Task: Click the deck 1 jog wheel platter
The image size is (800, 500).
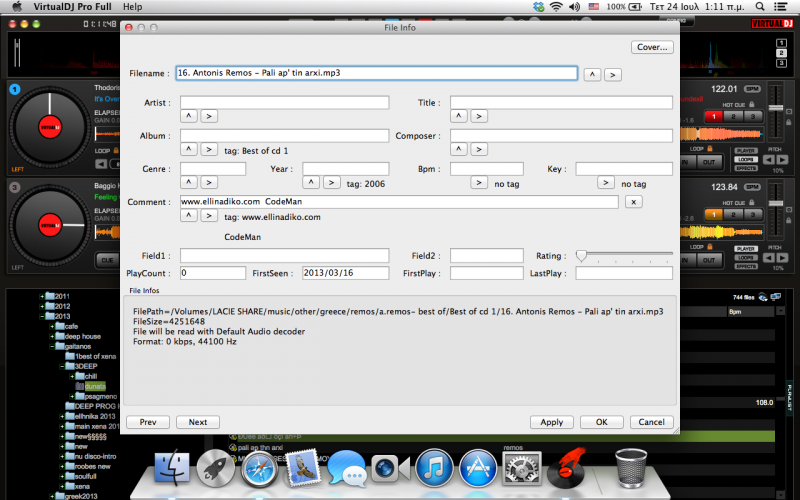Action: 49,127
